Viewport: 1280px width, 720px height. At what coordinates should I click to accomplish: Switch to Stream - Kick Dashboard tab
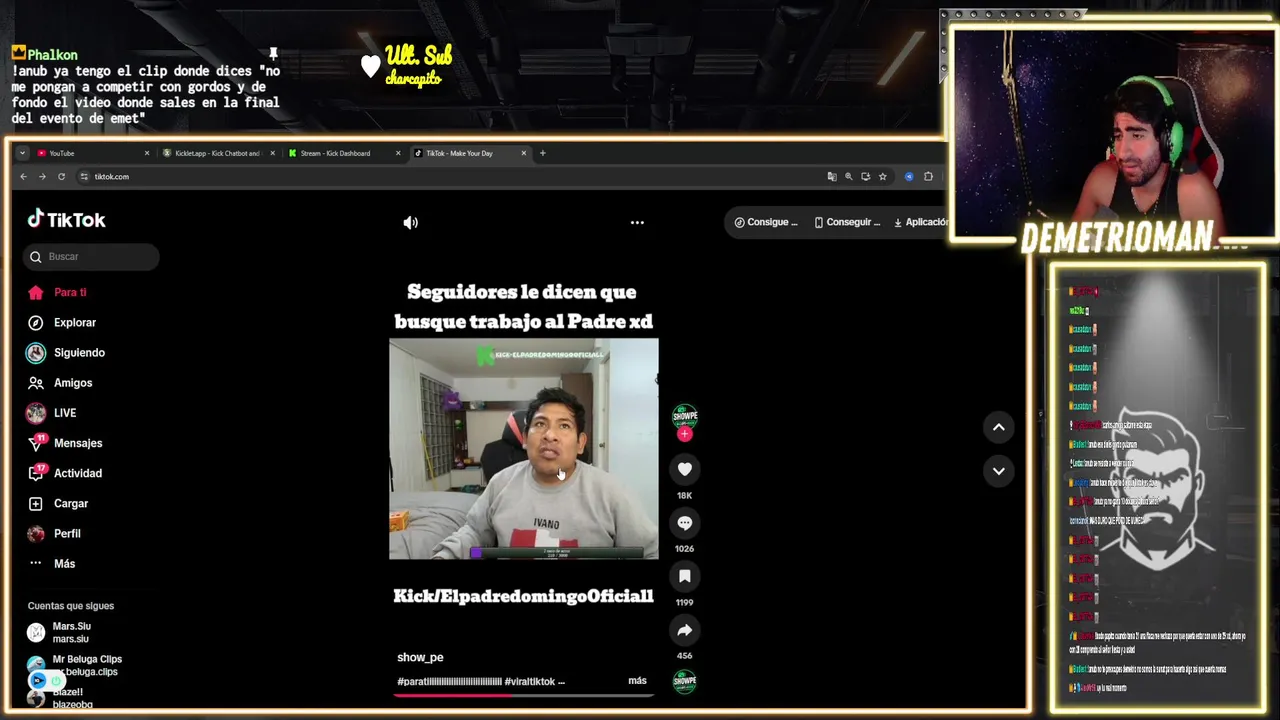coord(335,153)
